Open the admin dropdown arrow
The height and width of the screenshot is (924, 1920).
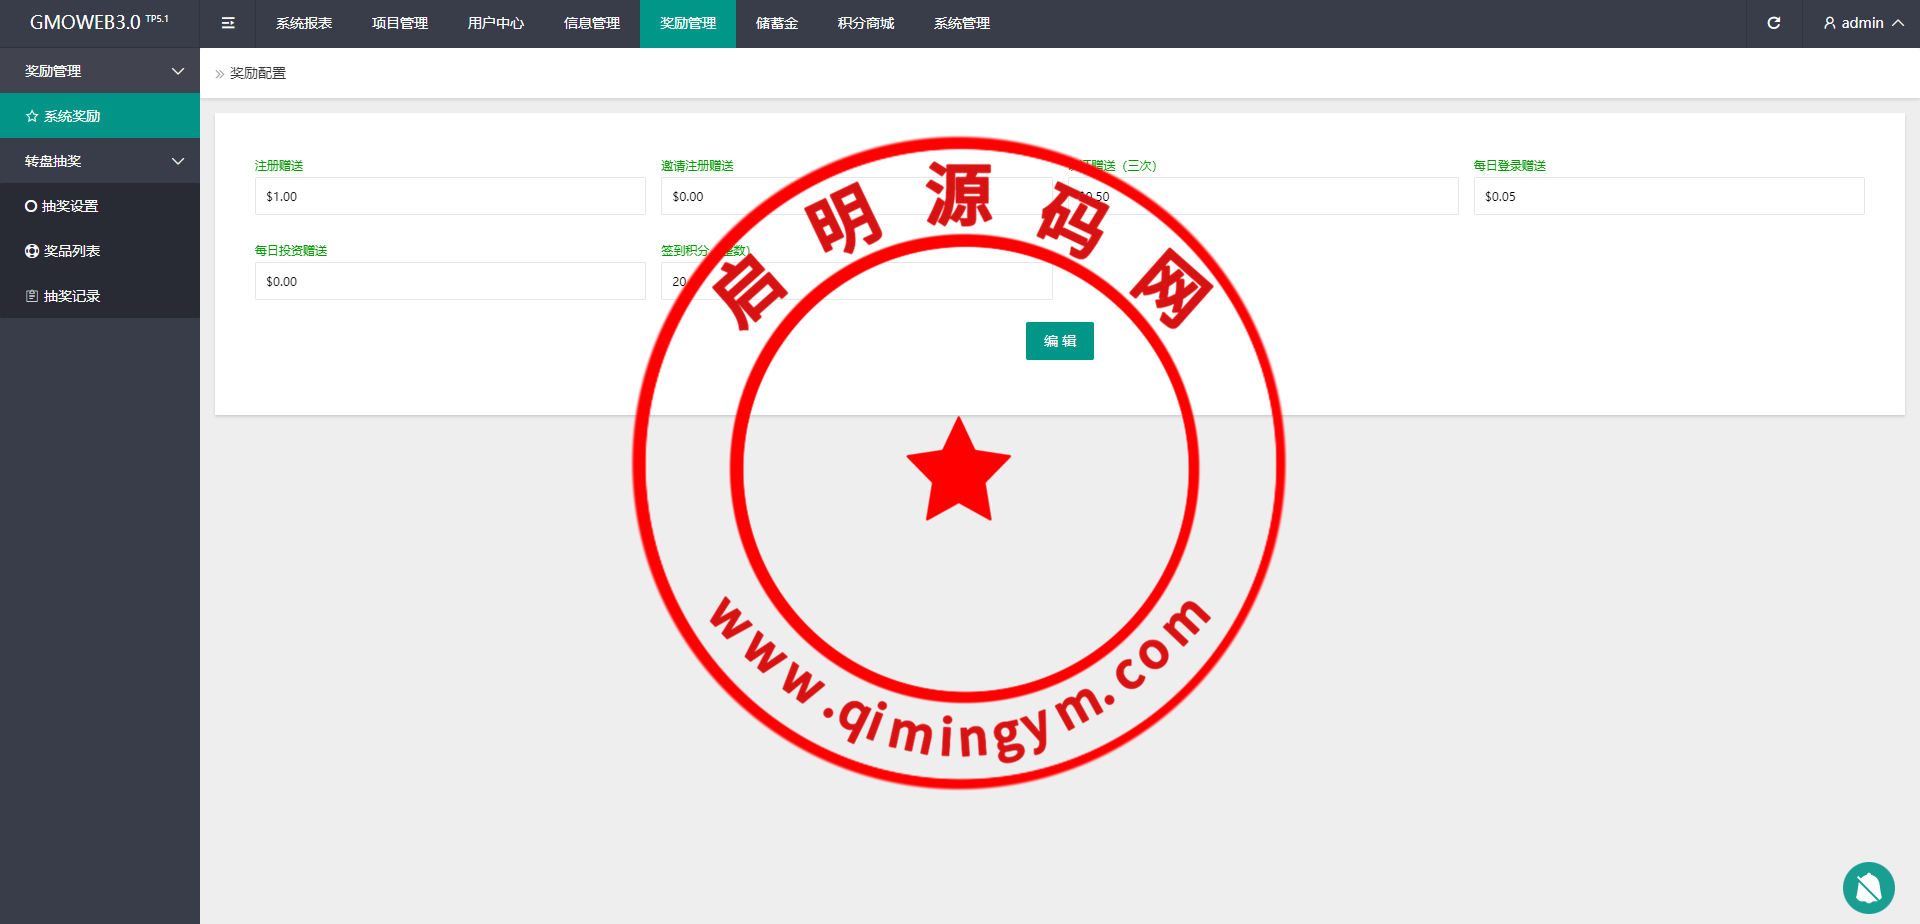pos(1898,23)
